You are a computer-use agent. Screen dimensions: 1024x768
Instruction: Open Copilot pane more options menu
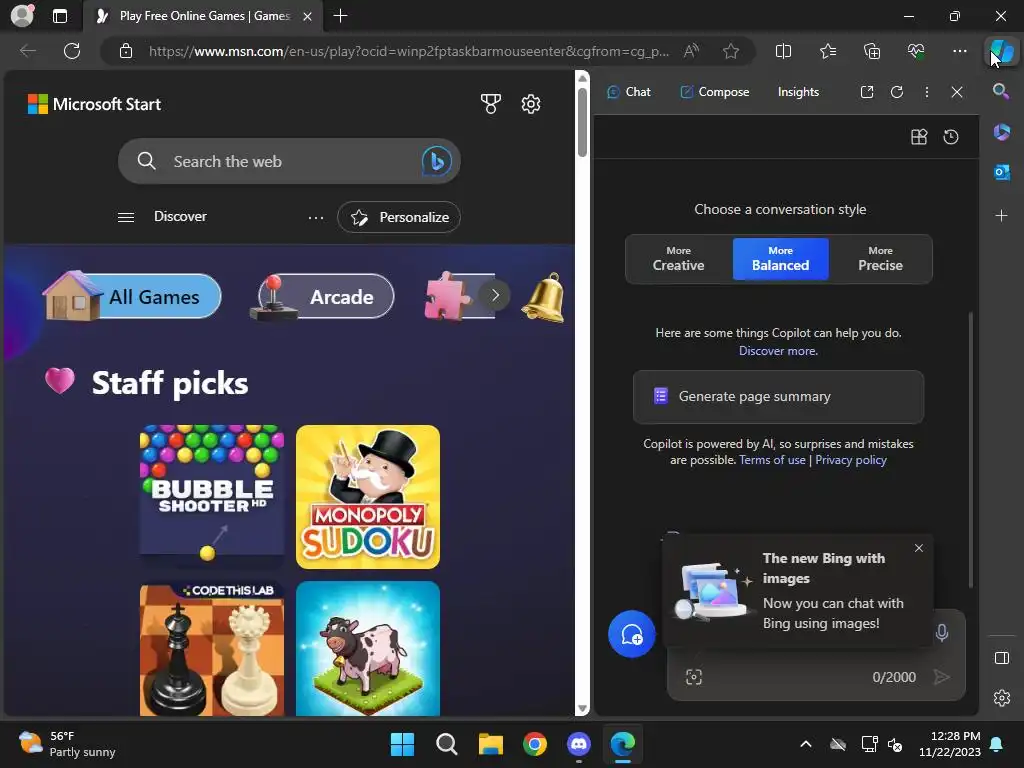tap(927, 92)
